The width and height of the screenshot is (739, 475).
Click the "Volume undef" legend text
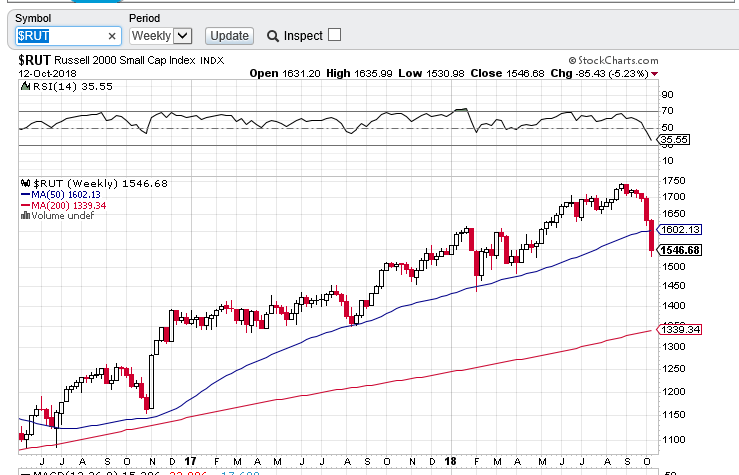(63, 216)
